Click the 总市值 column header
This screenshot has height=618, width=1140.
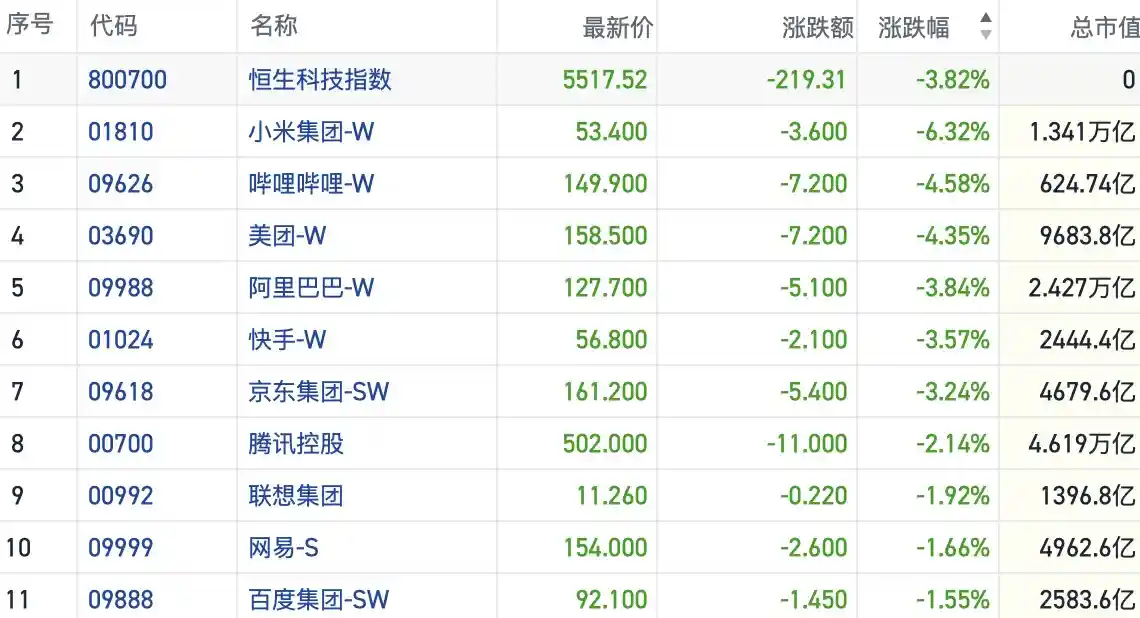[x=1105, y=28]
